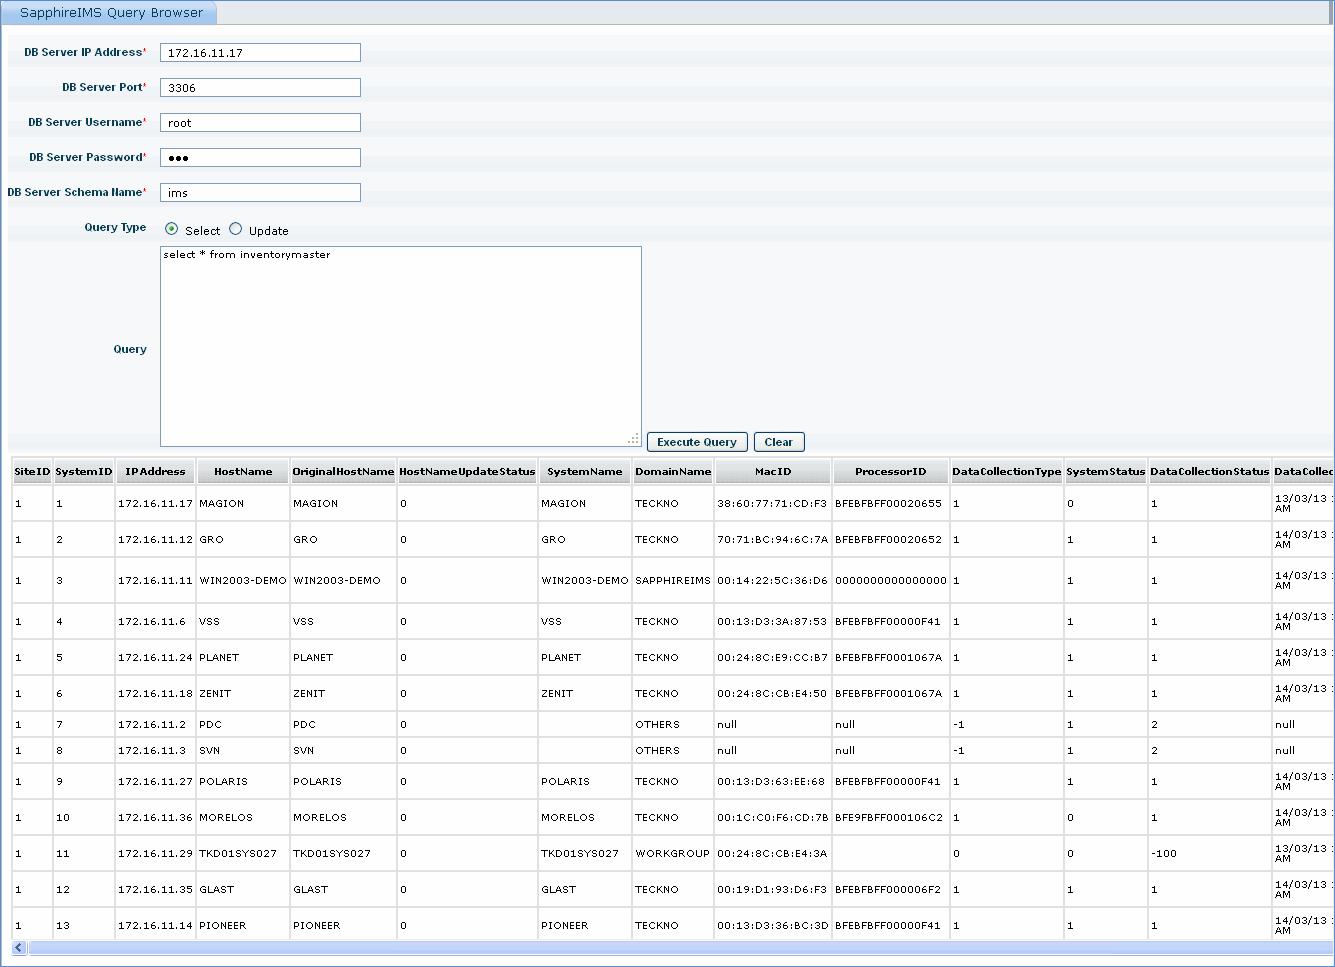Open the SapphireIMS Query Browser tab

coord(111,13)
